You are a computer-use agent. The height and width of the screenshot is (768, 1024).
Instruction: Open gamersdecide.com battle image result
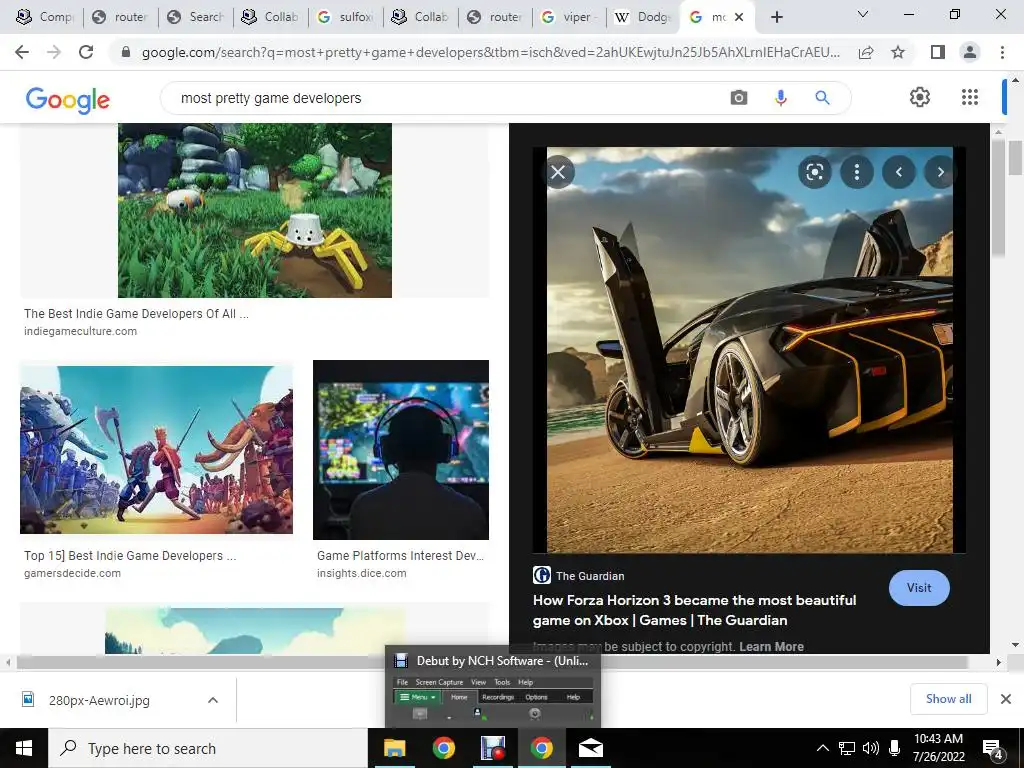157,449
